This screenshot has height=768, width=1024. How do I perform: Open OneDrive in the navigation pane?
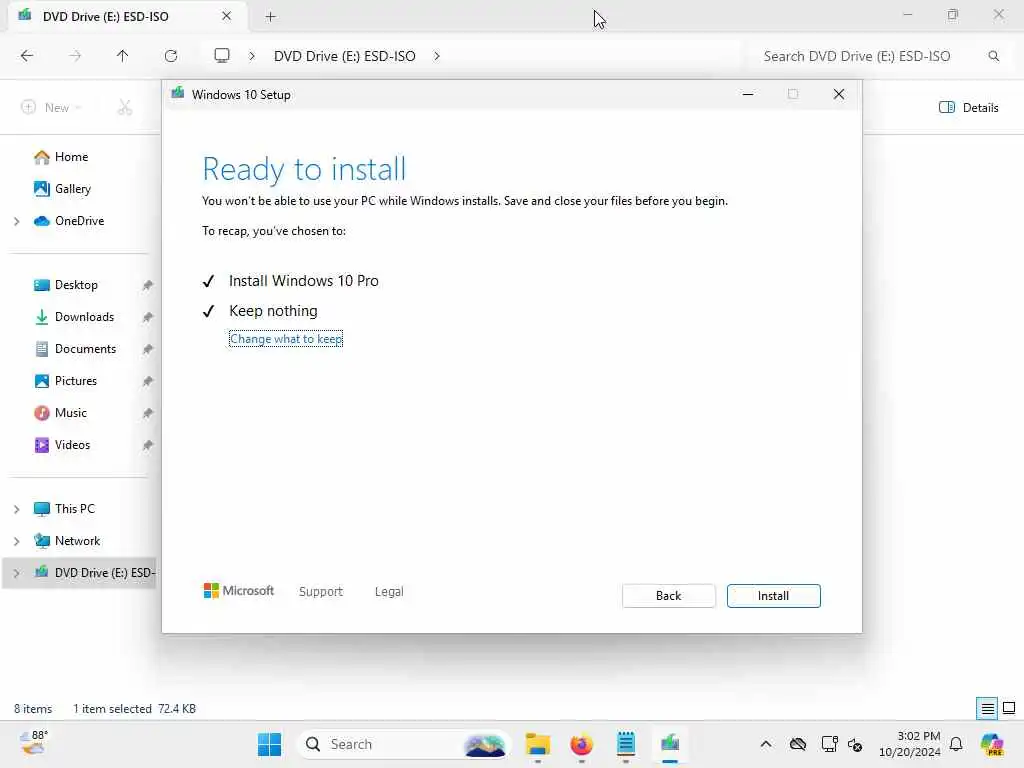[80, 221]
